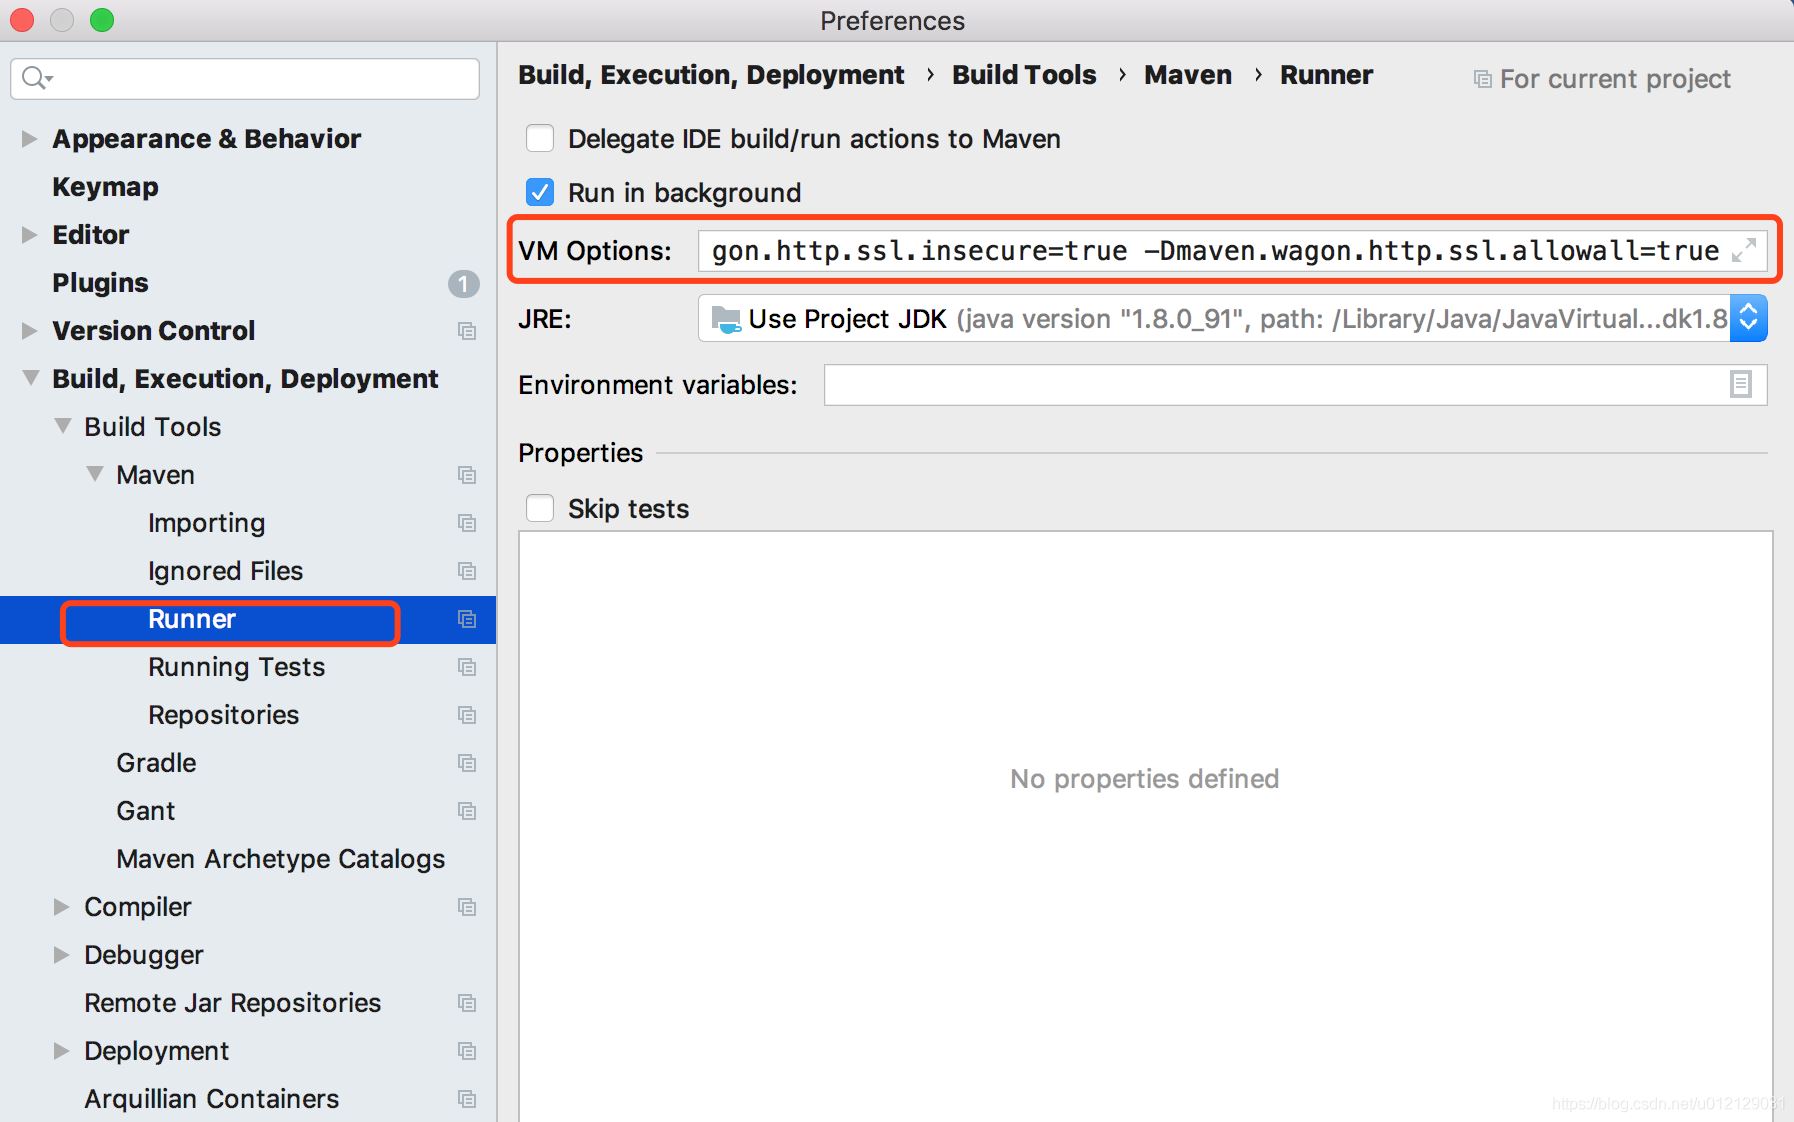This screenshot has width=1794, height=1122.
Task: Open Keymap settings
Action: point(105,187)
